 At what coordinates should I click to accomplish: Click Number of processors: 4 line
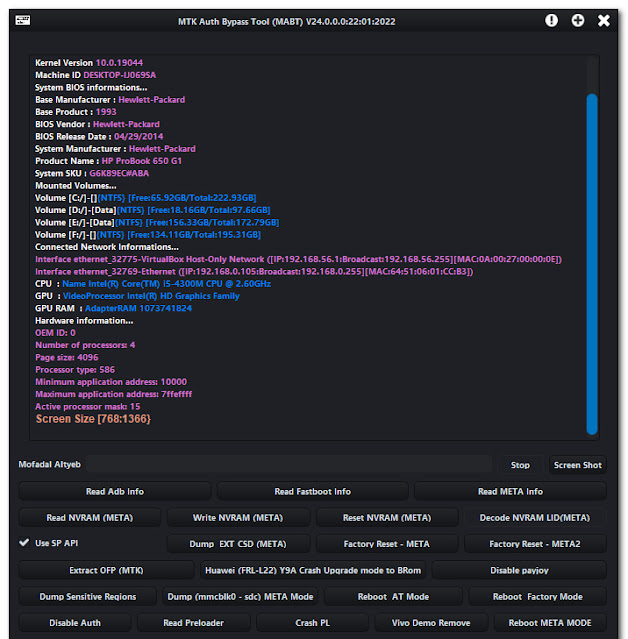click(85, 345)
